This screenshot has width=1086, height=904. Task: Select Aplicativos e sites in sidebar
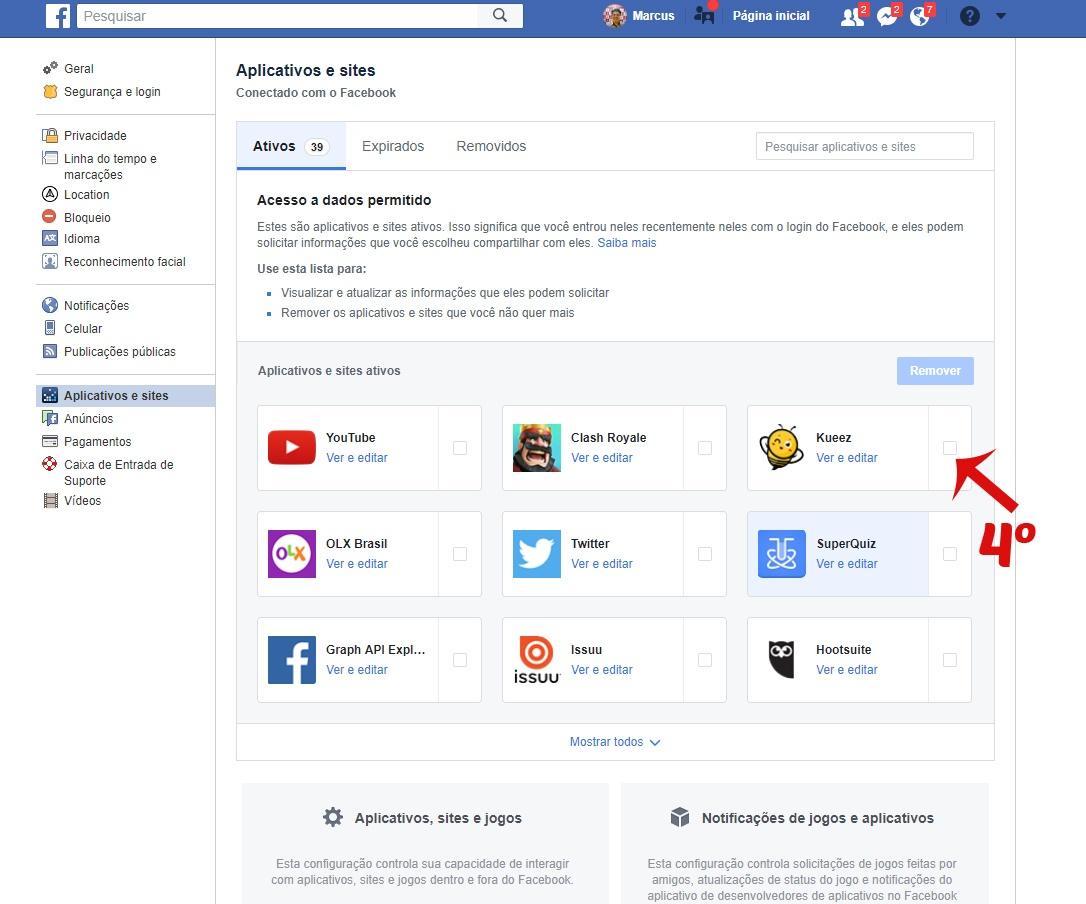pos(125,396)
